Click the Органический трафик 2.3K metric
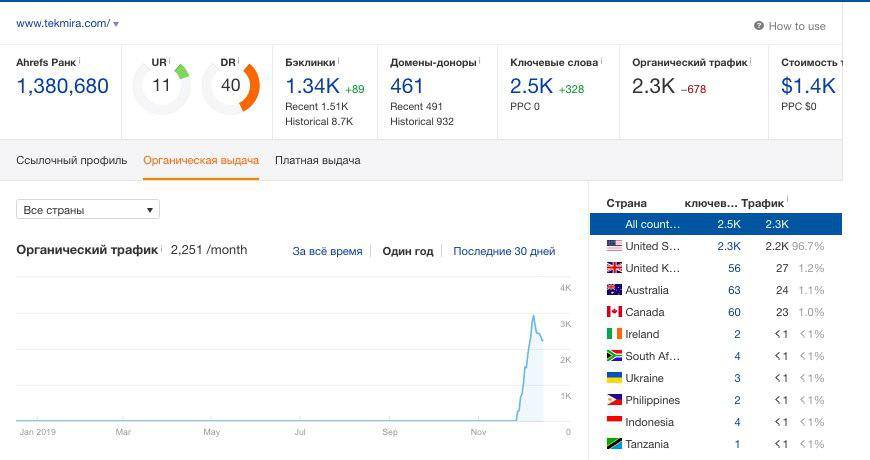 pos(653,86)
